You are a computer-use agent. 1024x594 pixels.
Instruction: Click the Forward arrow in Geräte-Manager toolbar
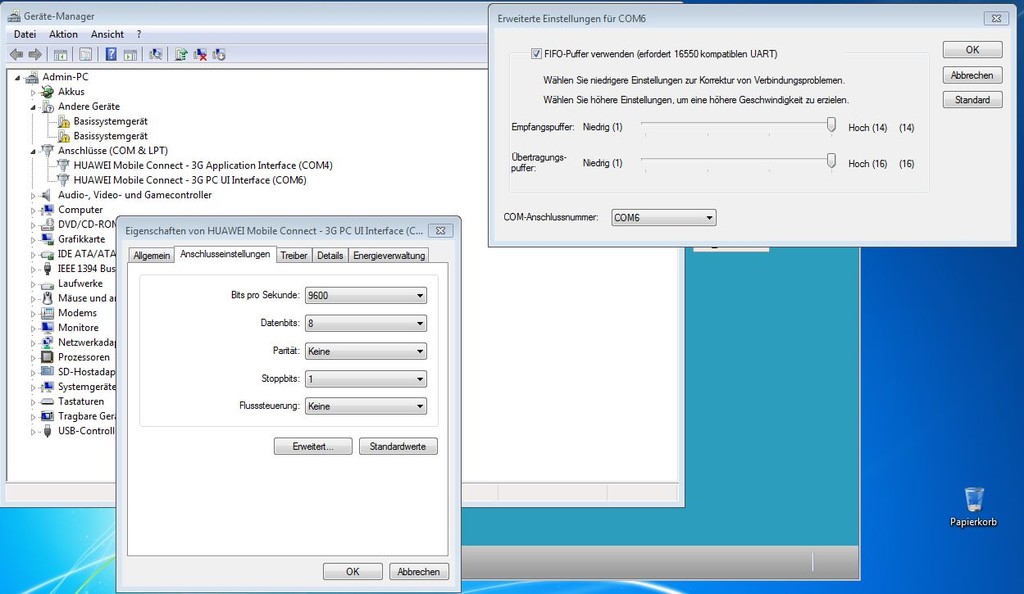tap(35, 55)
